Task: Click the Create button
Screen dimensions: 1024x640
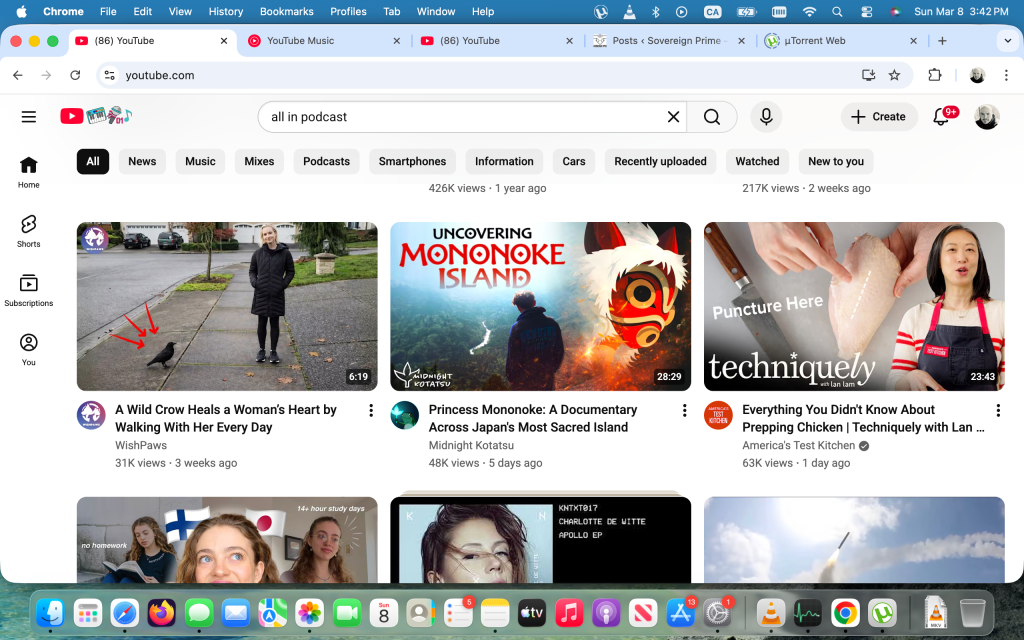Action: pyautogui.click(x=877, y=117)
